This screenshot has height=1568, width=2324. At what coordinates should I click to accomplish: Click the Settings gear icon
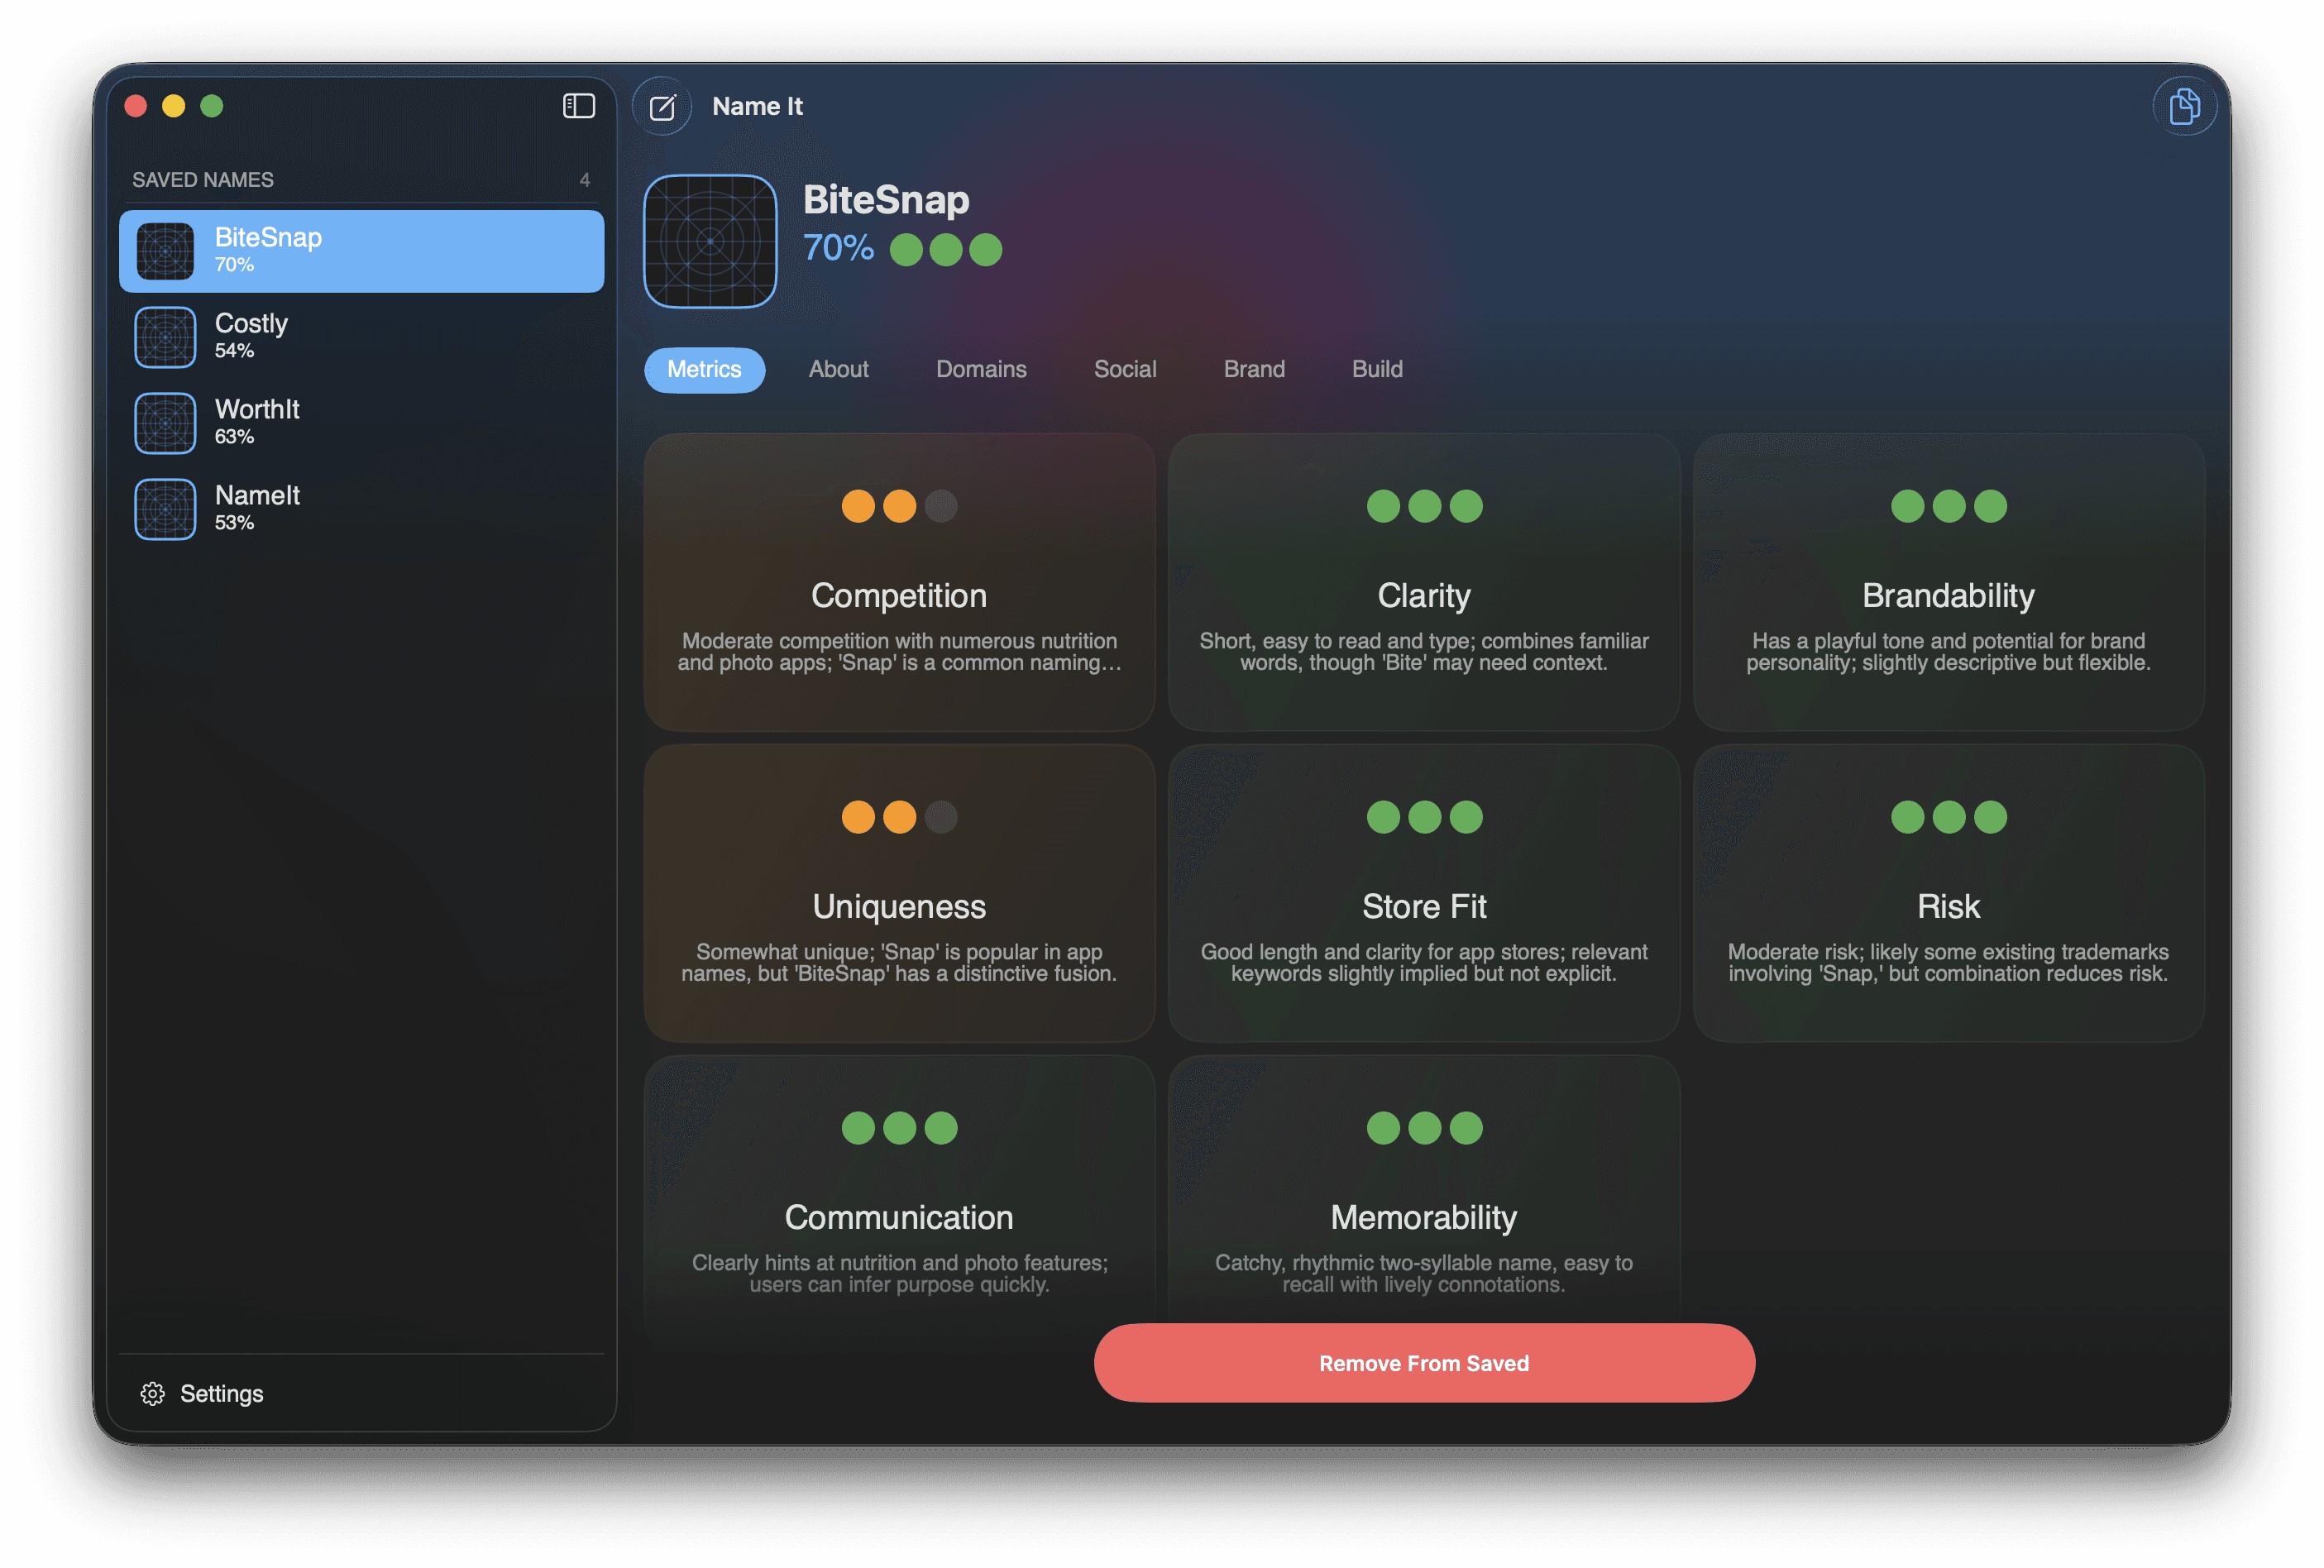152,1393
